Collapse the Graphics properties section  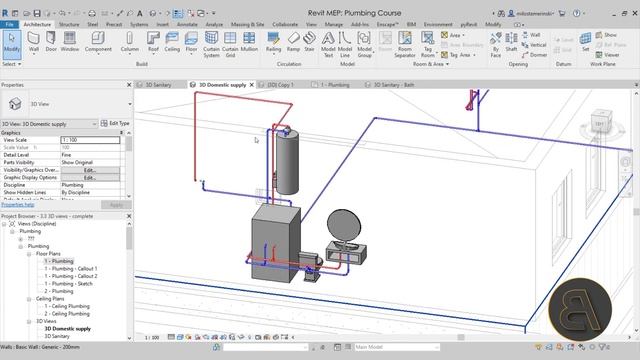(x=121, y=133)
